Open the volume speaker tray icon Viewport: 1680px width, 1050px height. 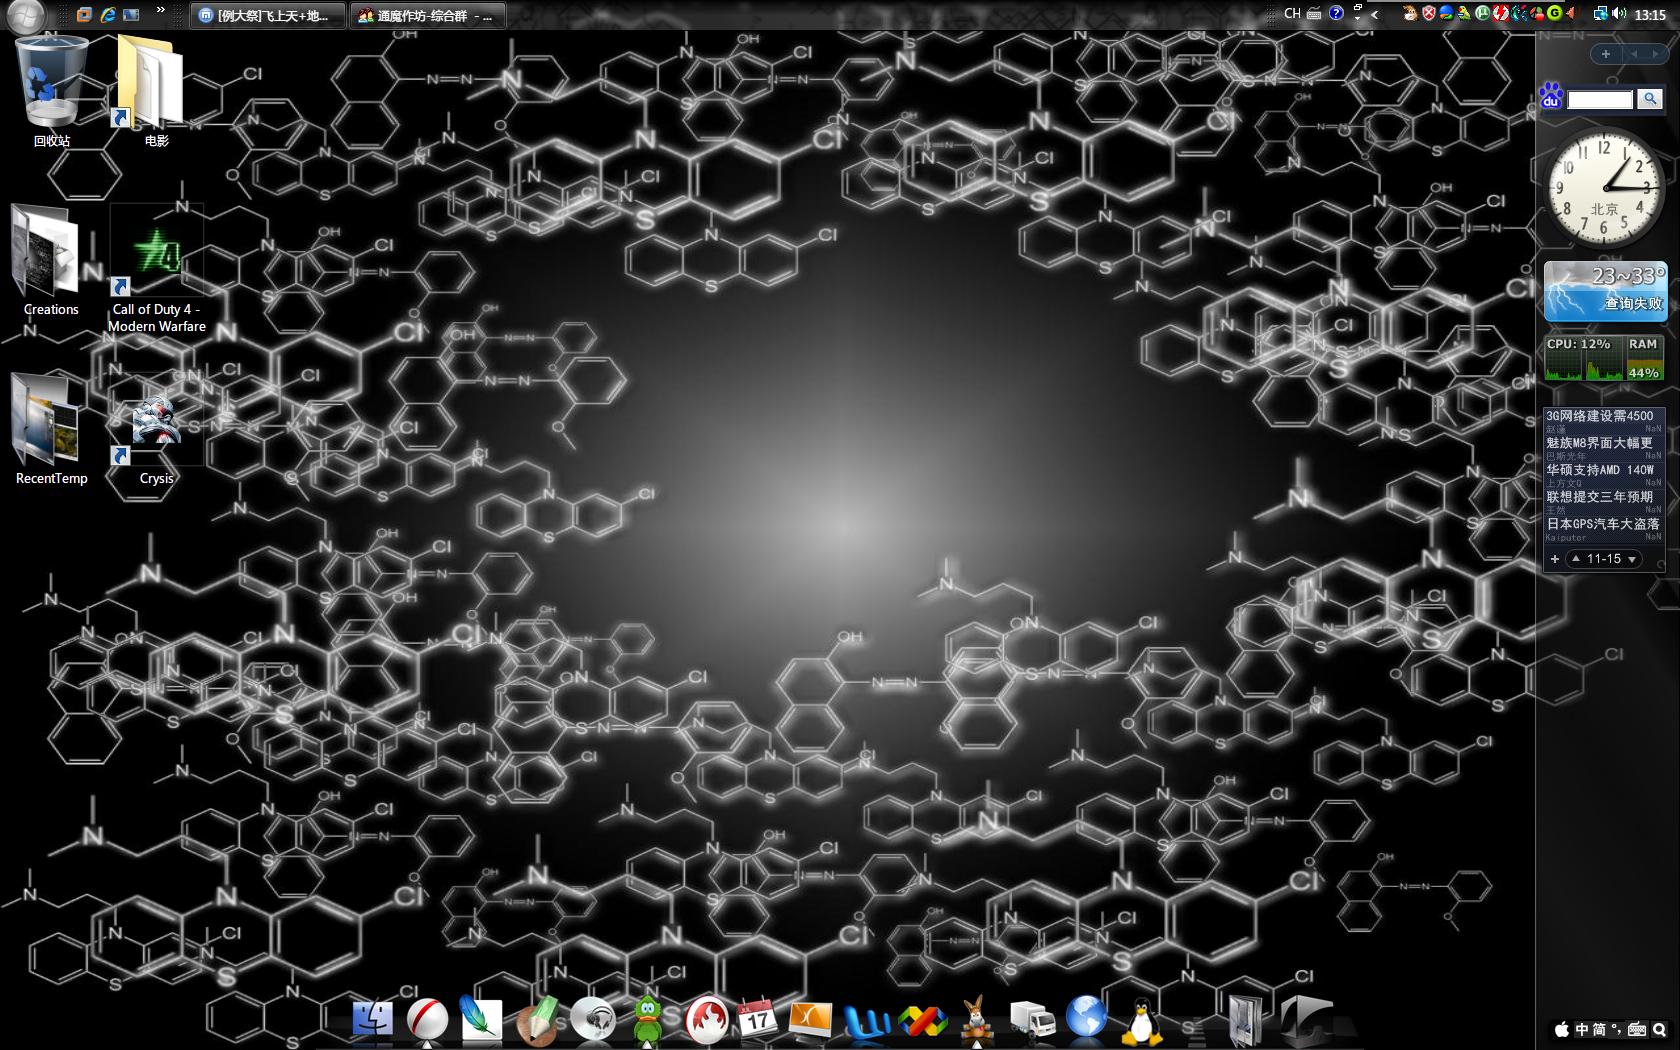[1620, 13]
